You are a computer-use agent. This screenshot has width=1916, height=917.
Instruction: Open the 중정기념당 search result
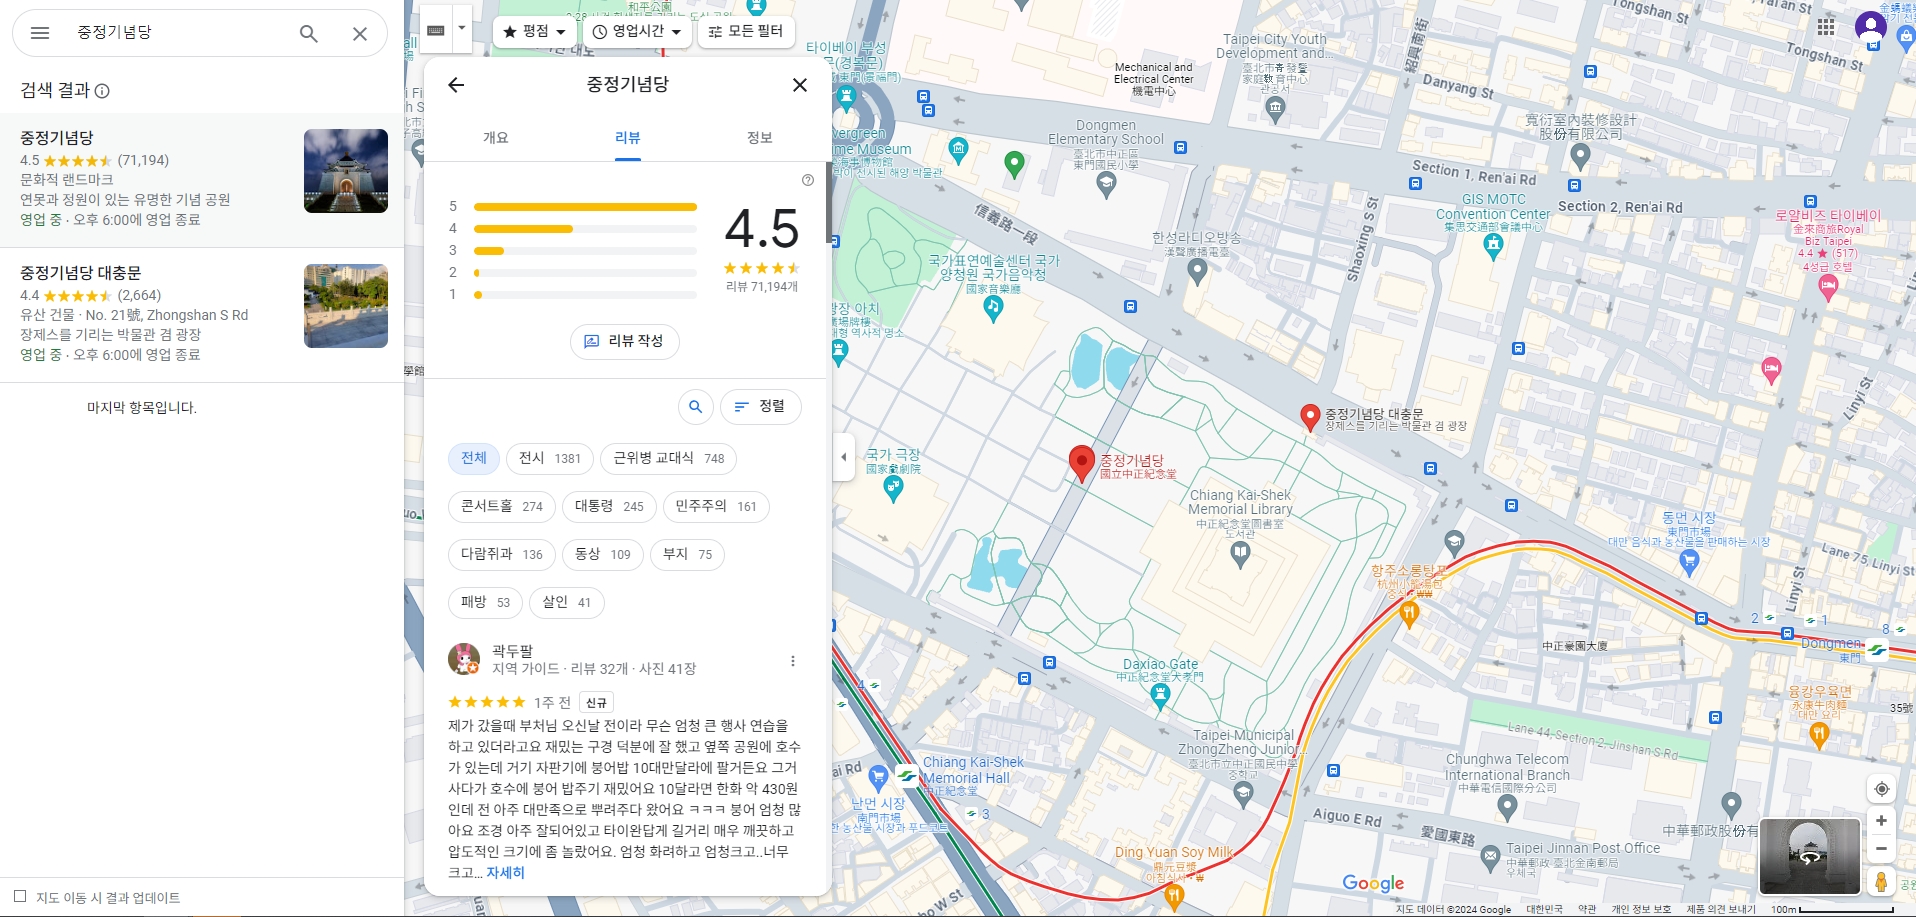202,180
